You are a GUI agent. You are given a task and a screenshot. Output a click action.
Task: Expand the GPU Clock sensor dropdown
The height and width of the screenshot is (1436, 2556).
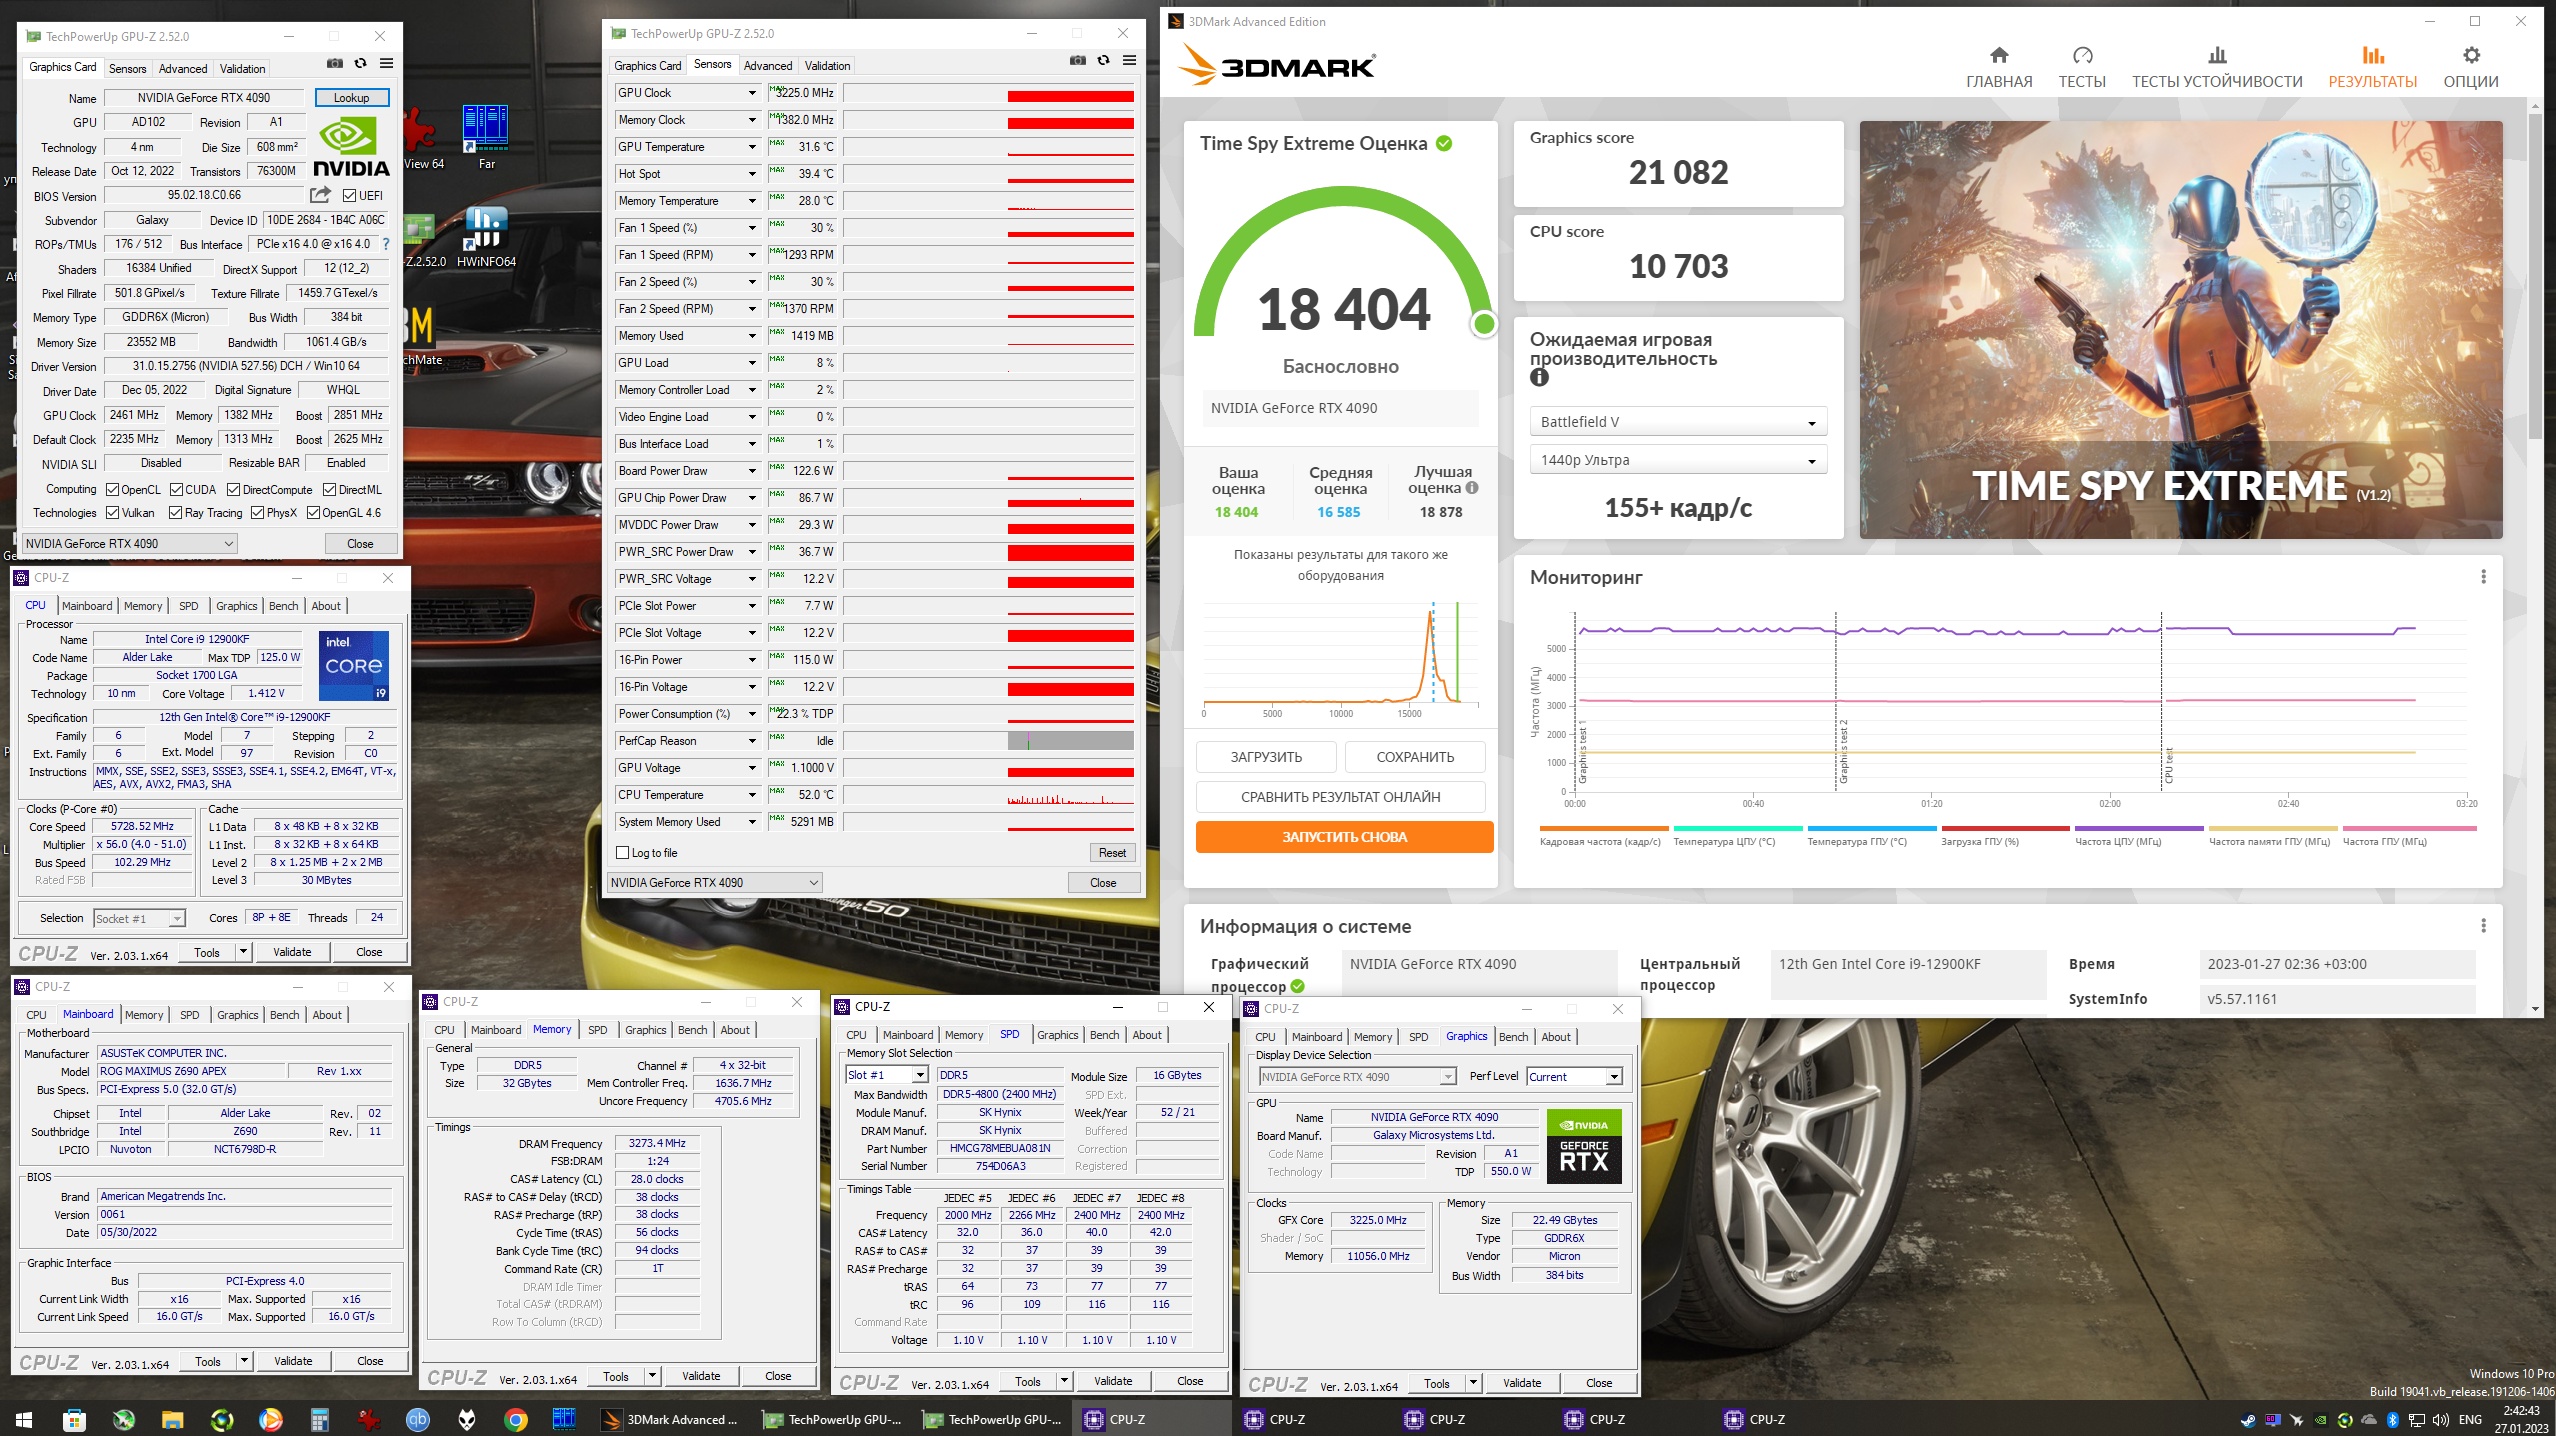(752, 93)
